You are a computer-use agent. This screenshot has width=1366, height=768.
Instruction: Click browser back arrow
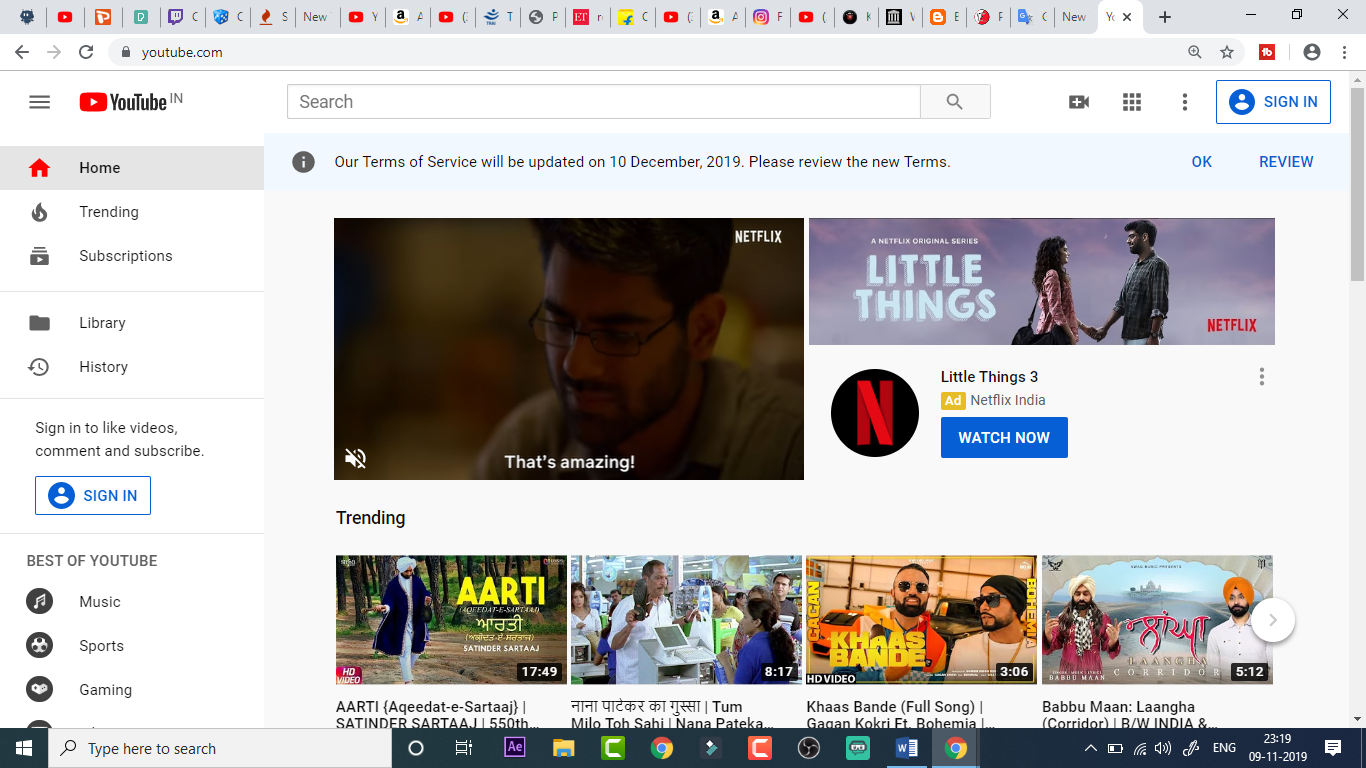21,52
